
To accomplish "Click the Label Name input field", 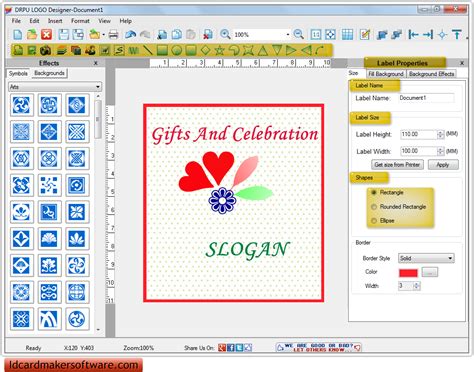I will pos(426,98).
